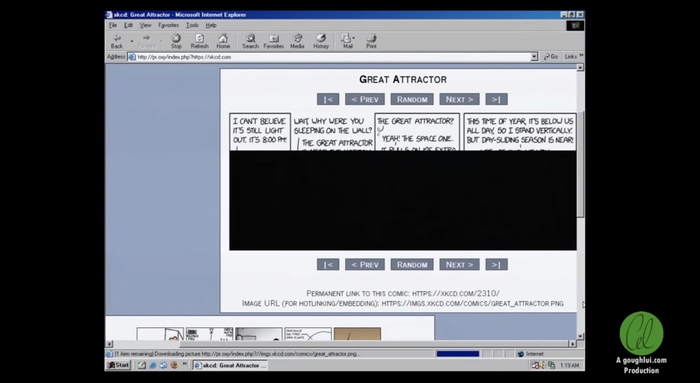Open the Help menu
The width and height of the screenshot is (700, 383).
[211, 25]
